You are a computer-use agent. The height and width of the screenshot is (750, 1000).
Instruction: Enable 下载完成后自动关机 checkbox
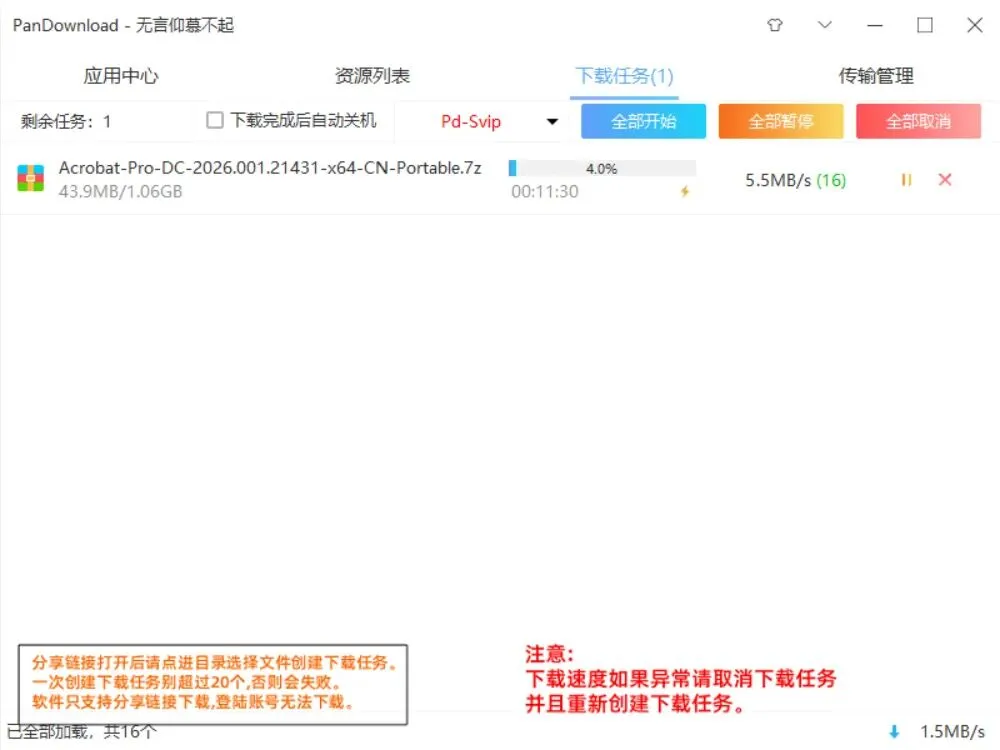tap(215, 120)
